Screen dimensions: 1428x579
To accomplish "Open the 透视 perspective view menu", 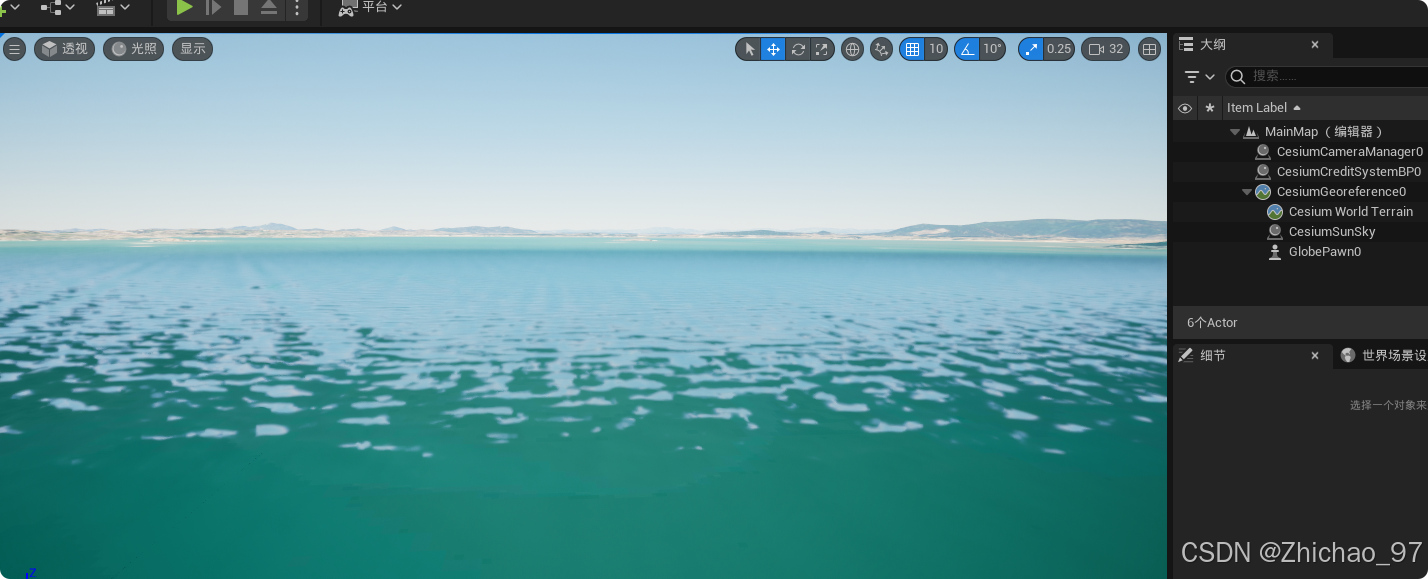I will (64, 49).
